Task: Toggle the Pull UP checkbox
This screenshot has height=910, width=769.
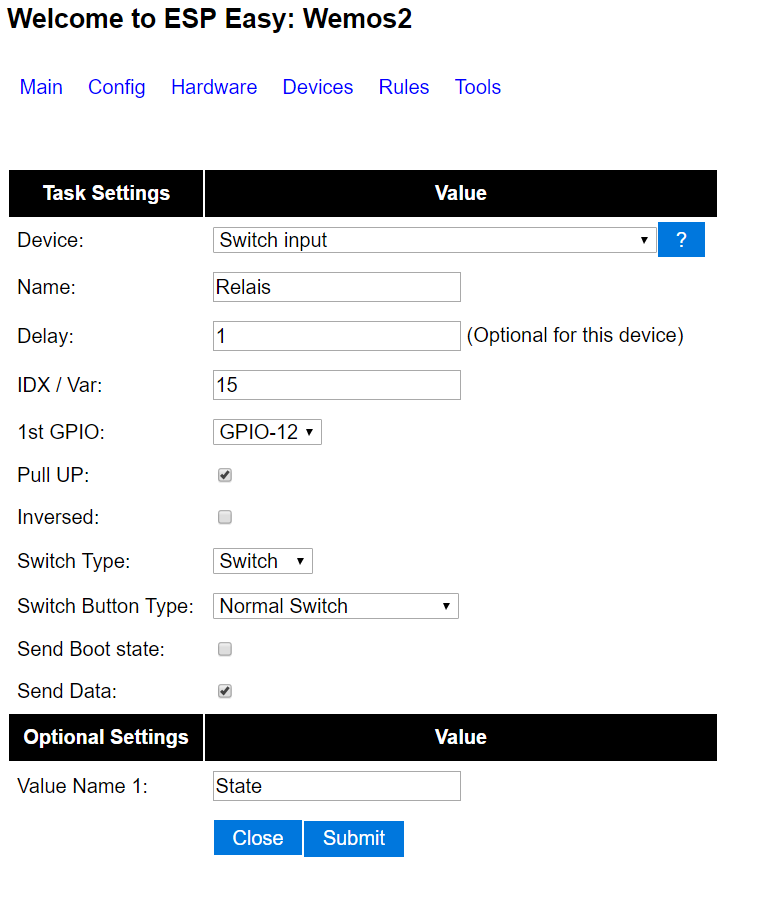Action: tap(225, 475)
